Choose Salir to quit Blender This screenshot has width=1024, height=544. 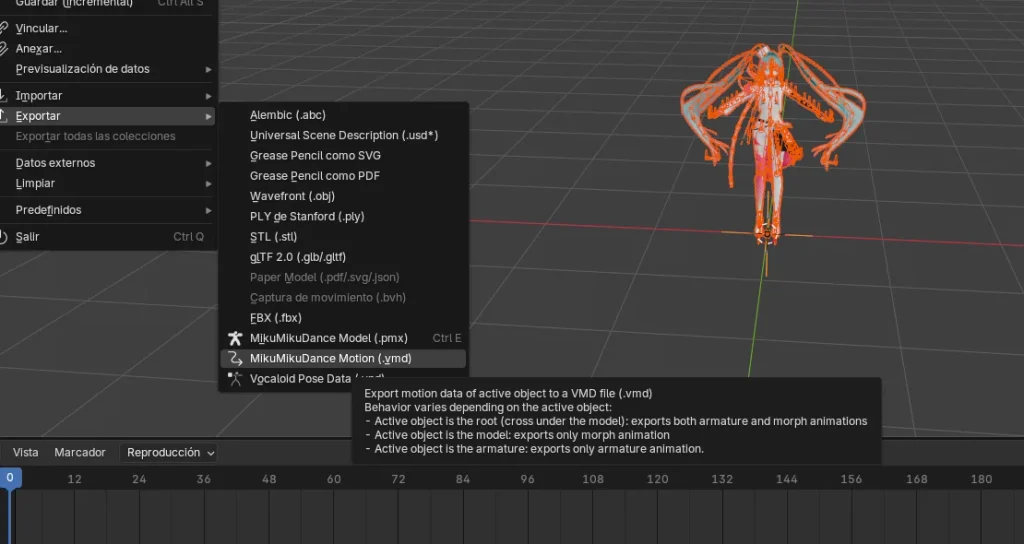pos(108,236)
